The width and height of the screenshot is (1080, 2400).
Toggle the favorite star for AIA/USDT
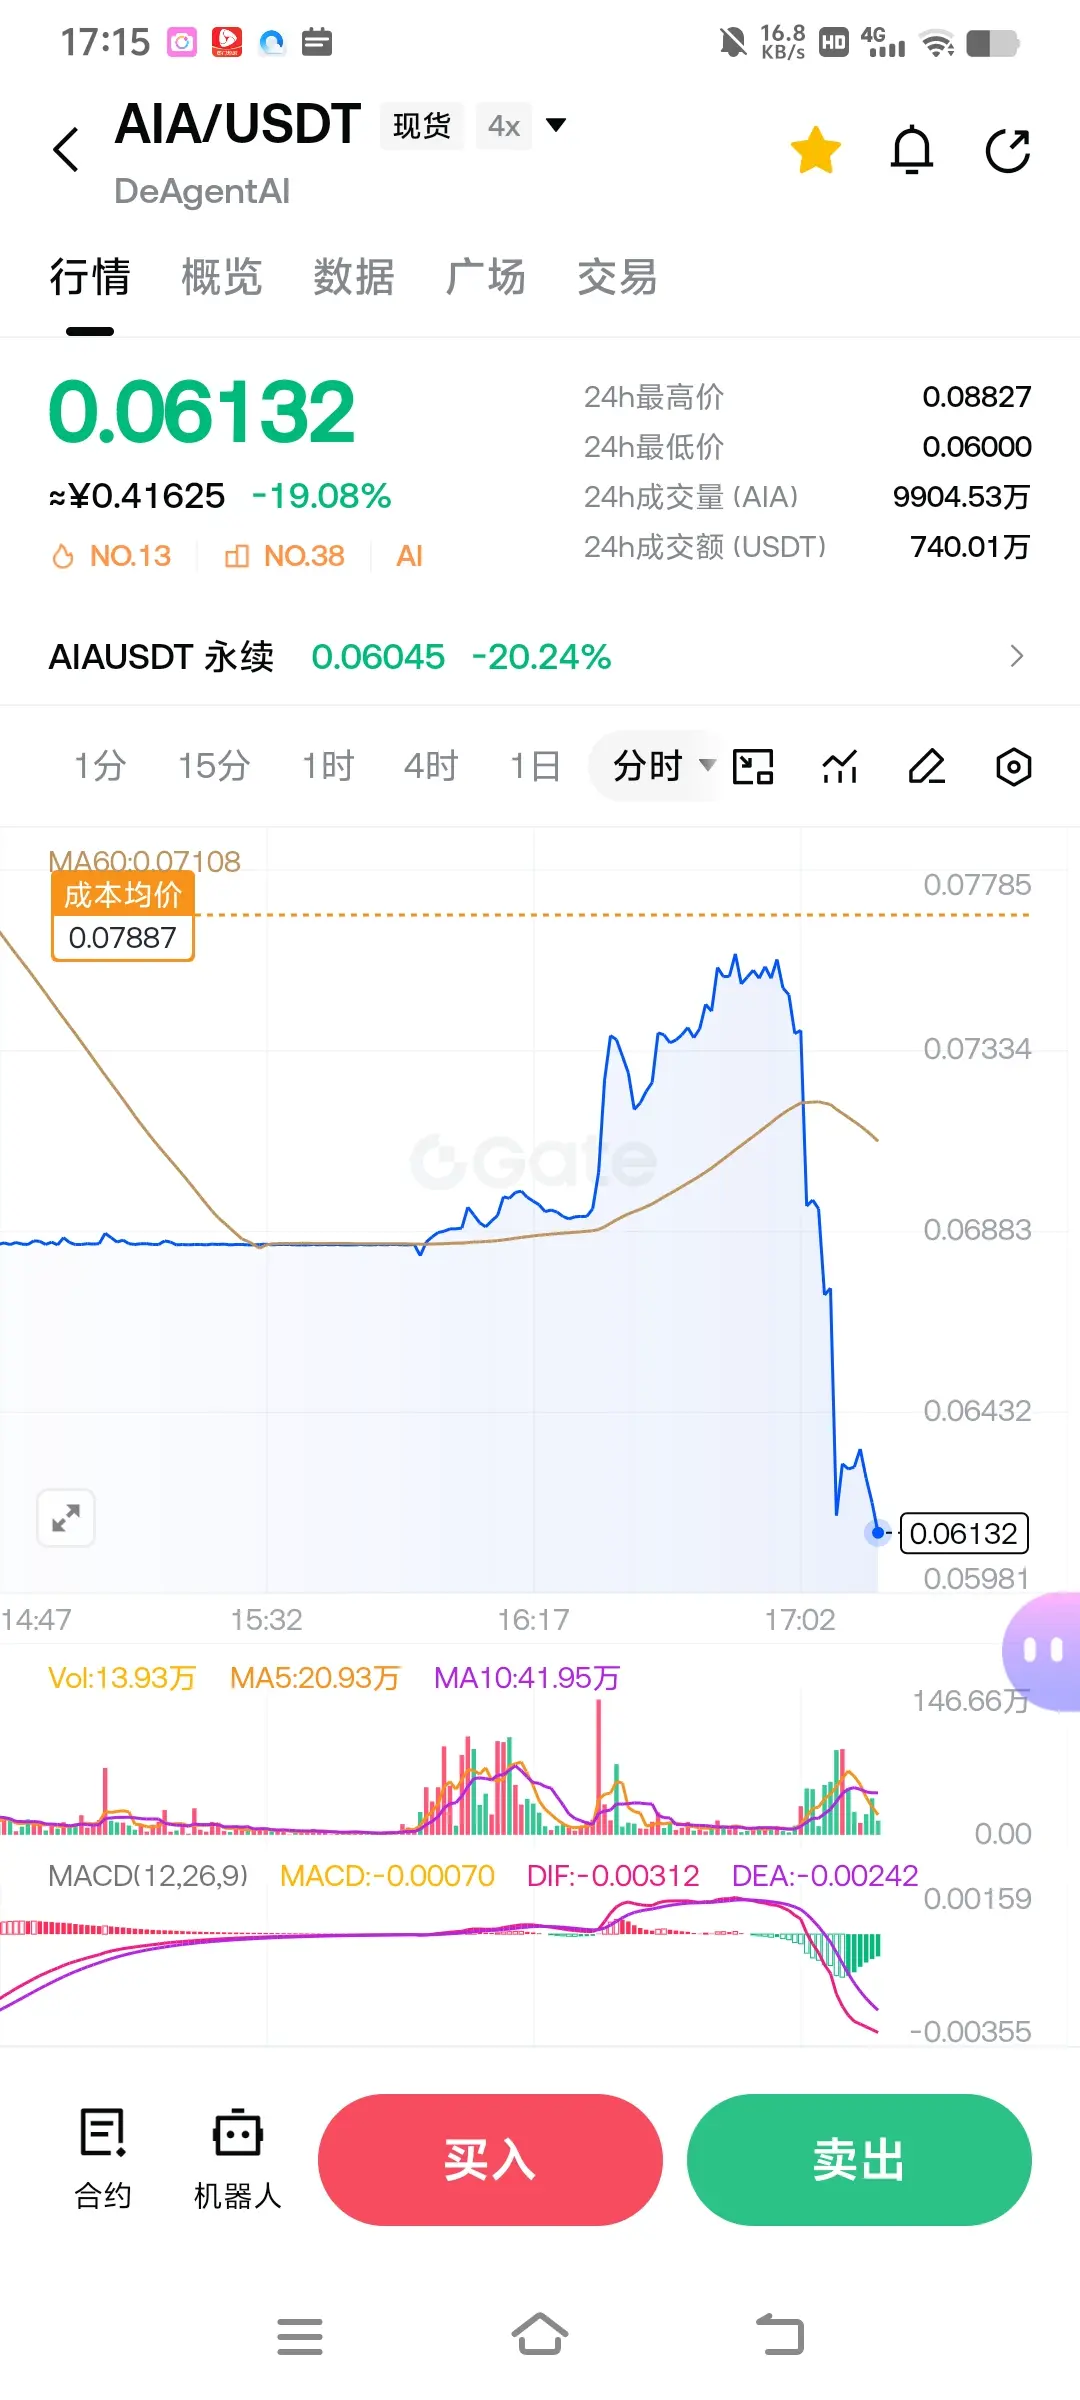[x=815, y=150]
